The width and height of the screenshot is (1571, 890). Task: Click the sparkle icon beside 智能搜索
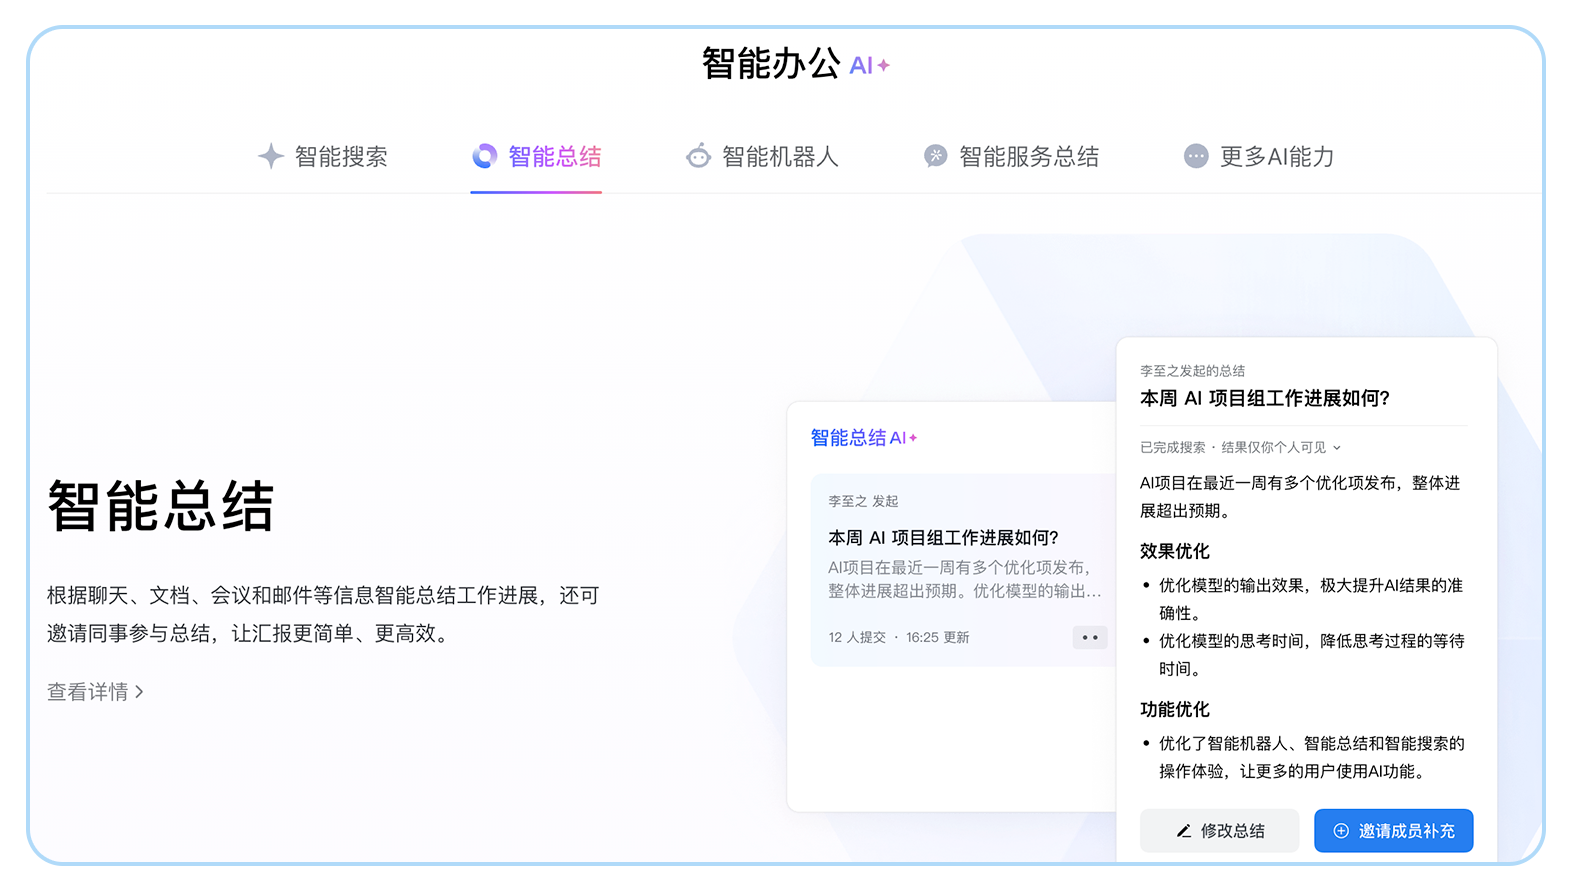tap(271, 156)
